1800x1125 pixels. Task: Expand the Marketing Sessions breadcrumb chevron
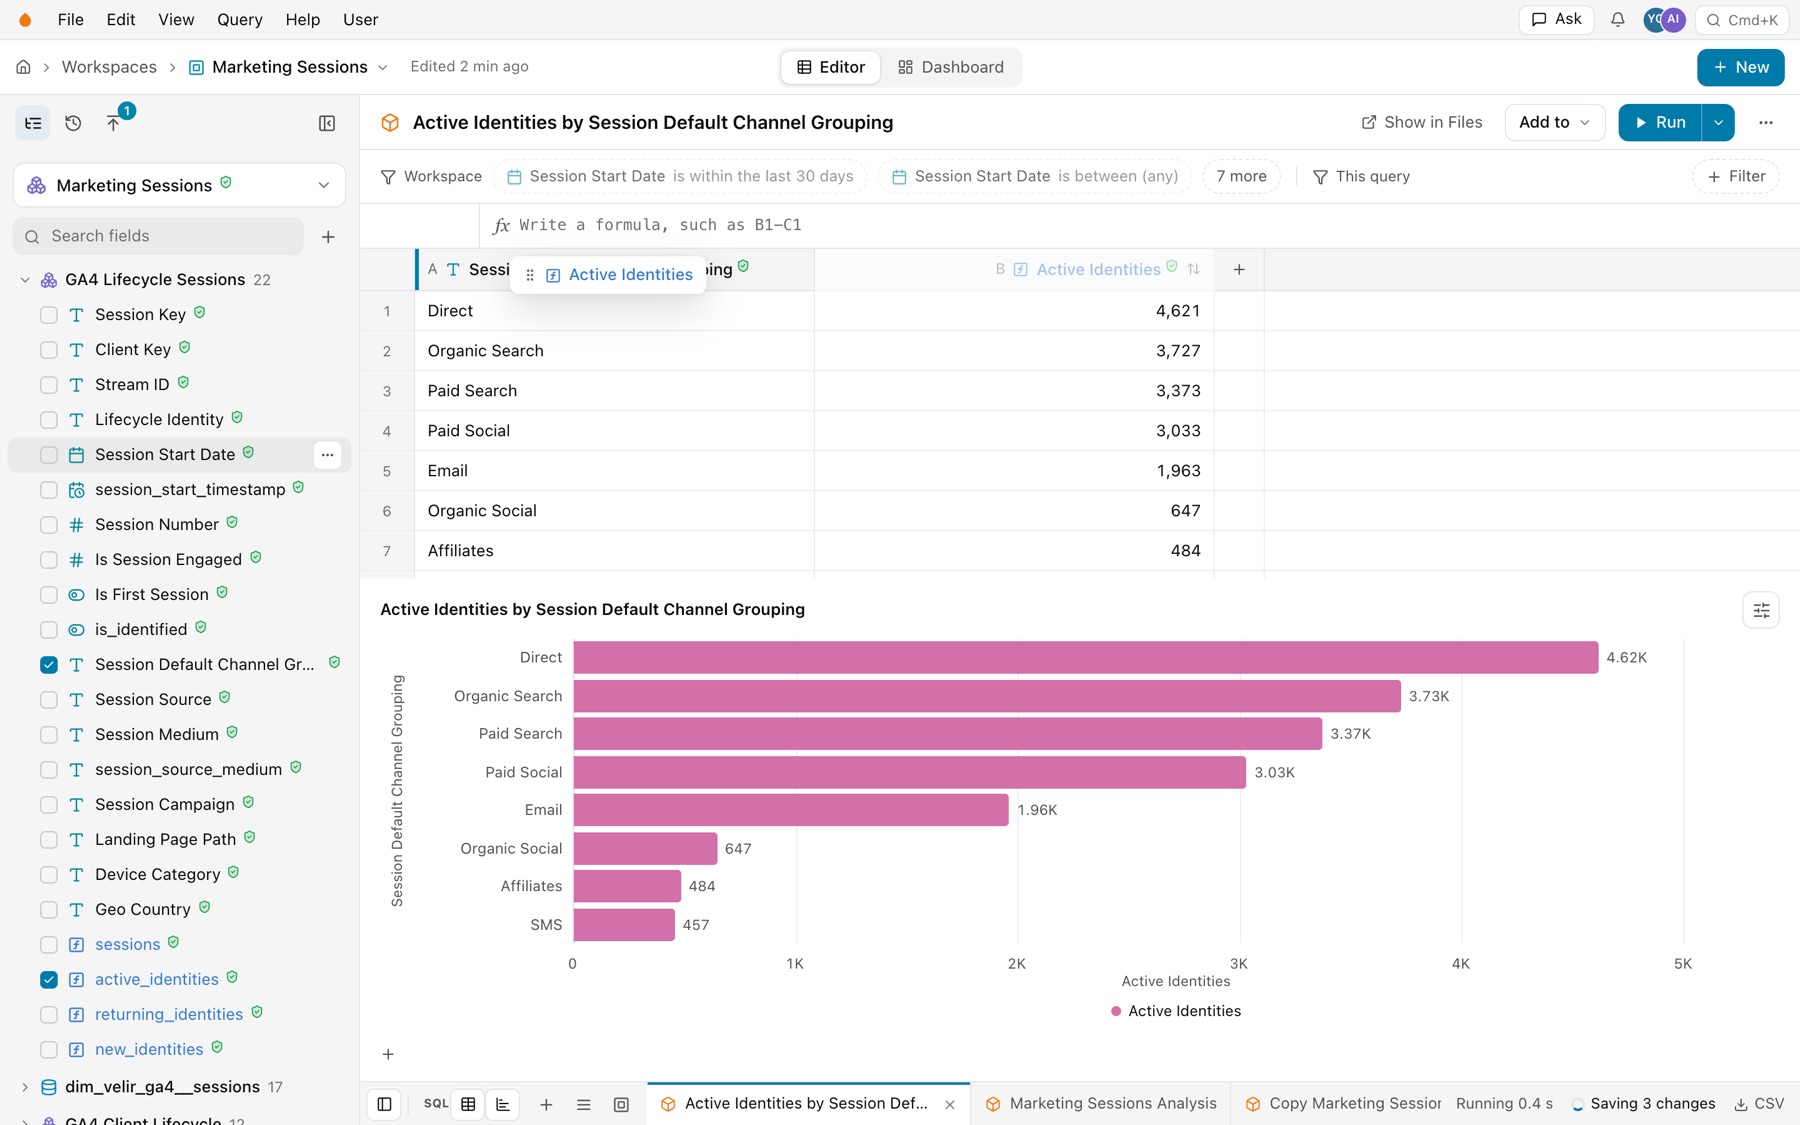click(382, 67)
